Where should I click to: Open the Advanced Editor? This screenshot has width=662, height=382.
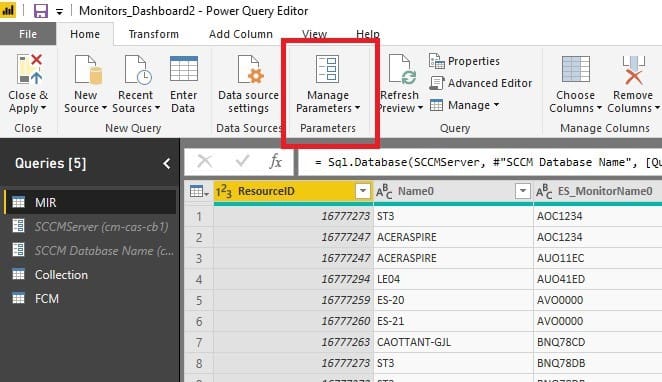tap(480, 83)
